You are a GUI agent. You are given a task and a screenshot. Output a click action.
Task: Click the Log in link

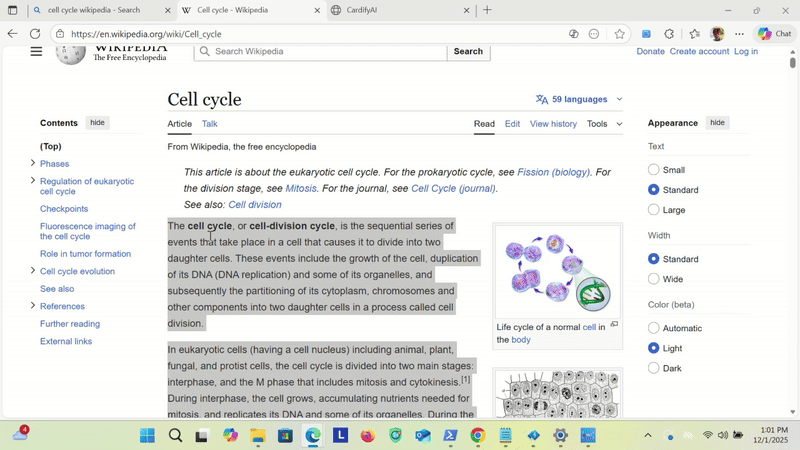tap(746, 51)
